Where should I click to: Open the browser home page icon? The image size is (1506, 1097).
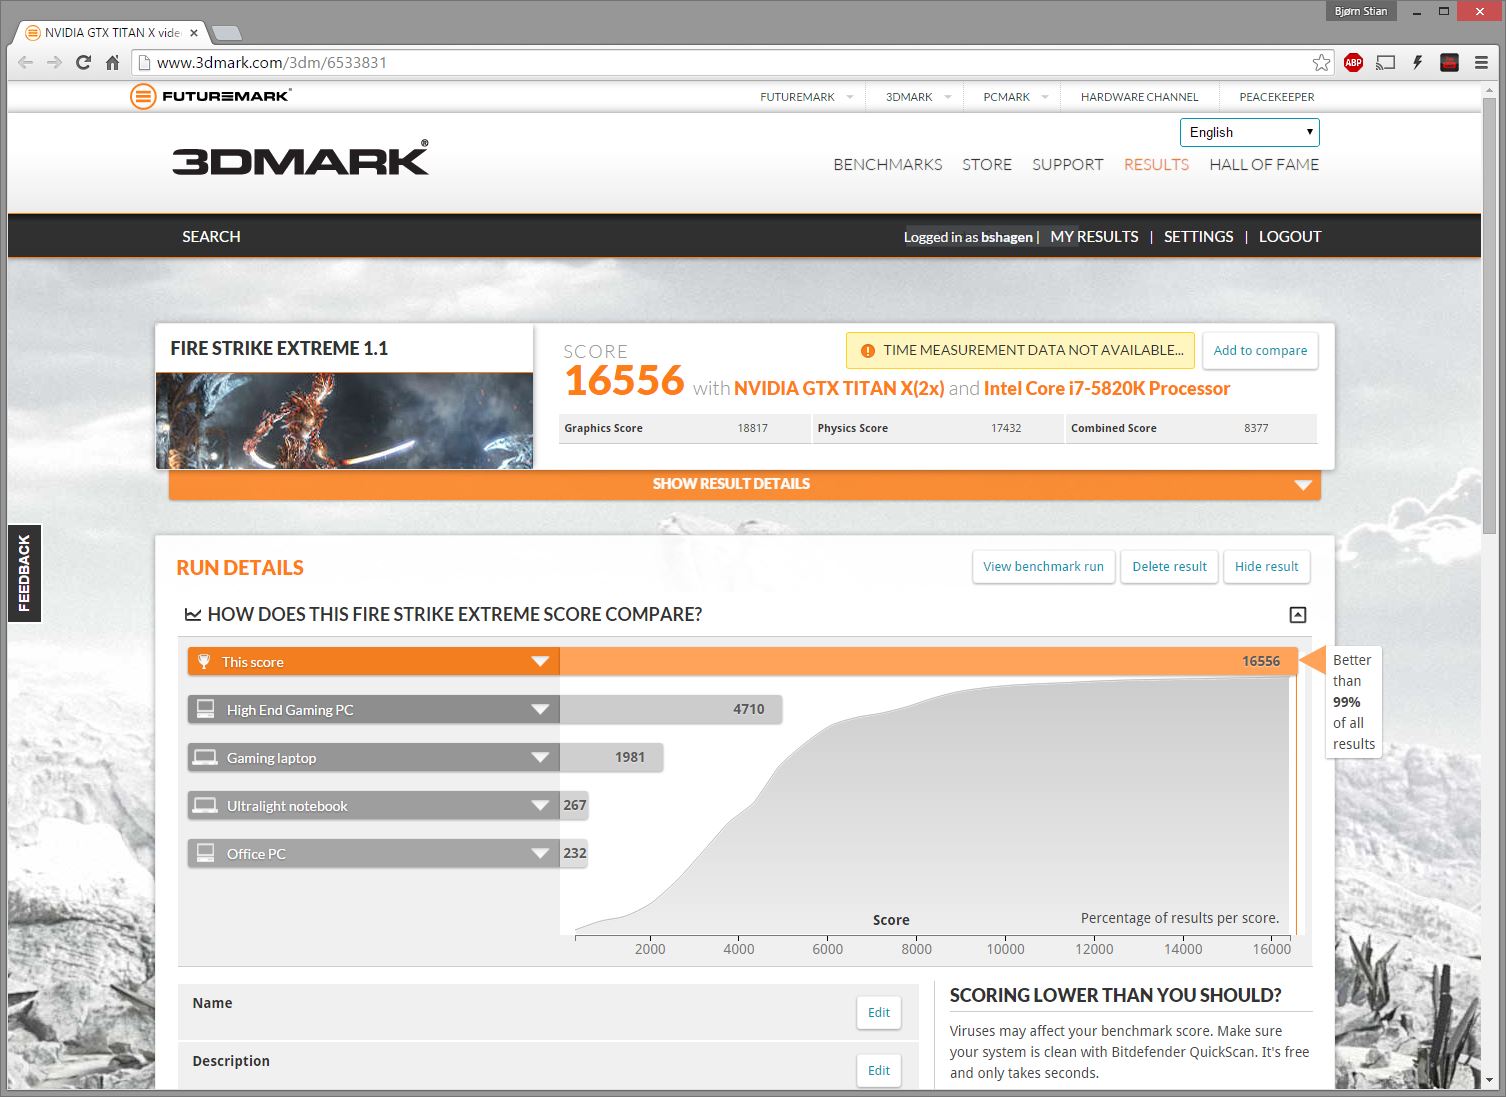113,62
